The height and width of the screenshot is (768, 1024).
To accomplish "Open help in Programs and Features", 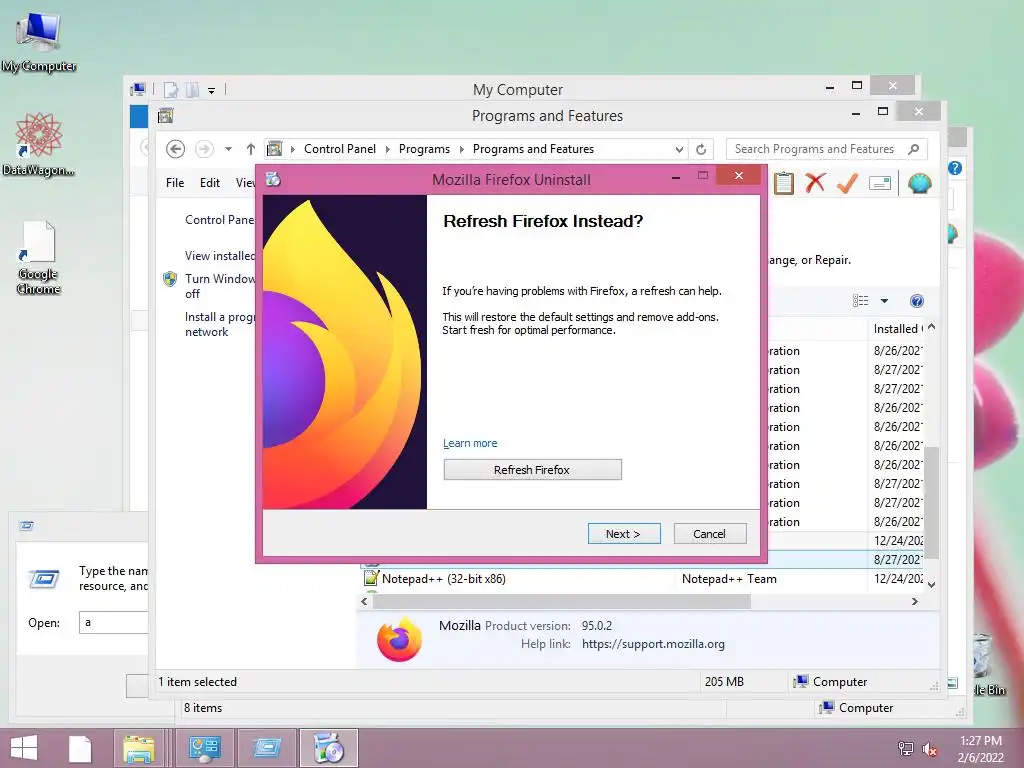I will [917, 300].
